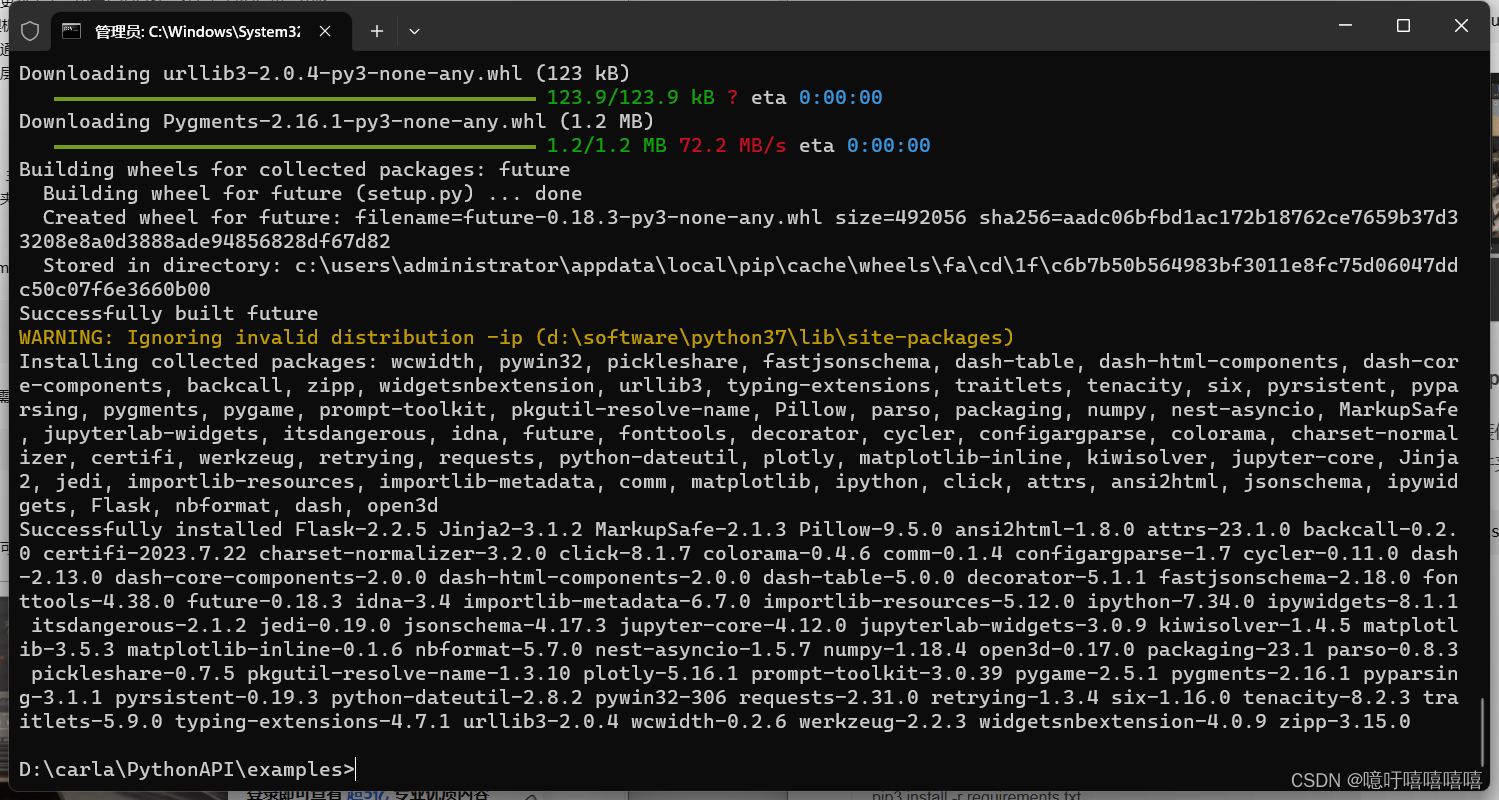This screenshot has height=800, width=1499.
Task: Click the 'plotly-5.16.1' package name
Action: pos(661,673)
